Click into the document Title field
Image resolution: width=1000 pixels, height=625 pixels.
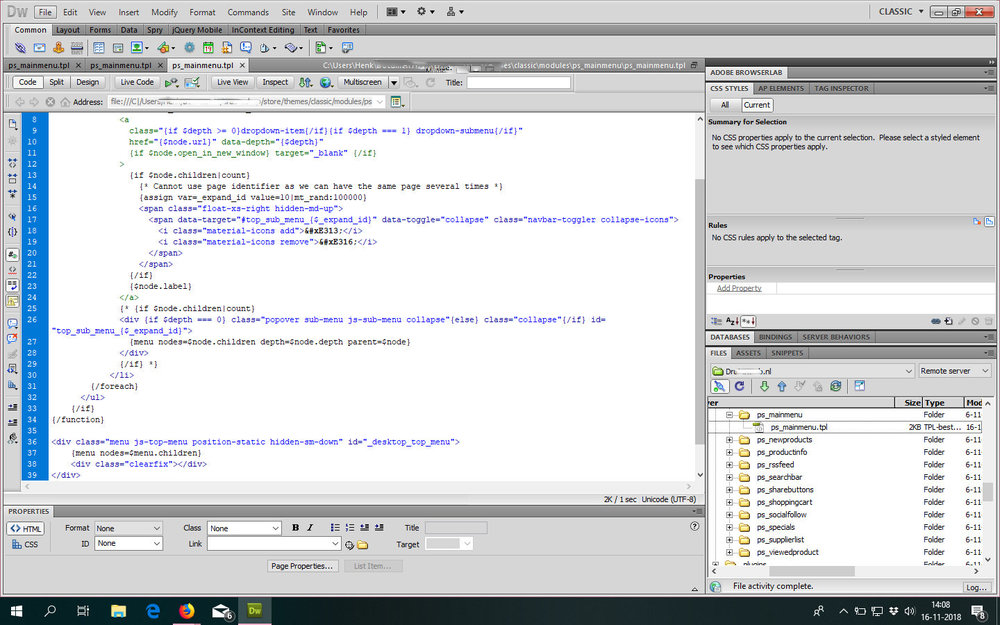pyautogui.click(x=518, y=82)
